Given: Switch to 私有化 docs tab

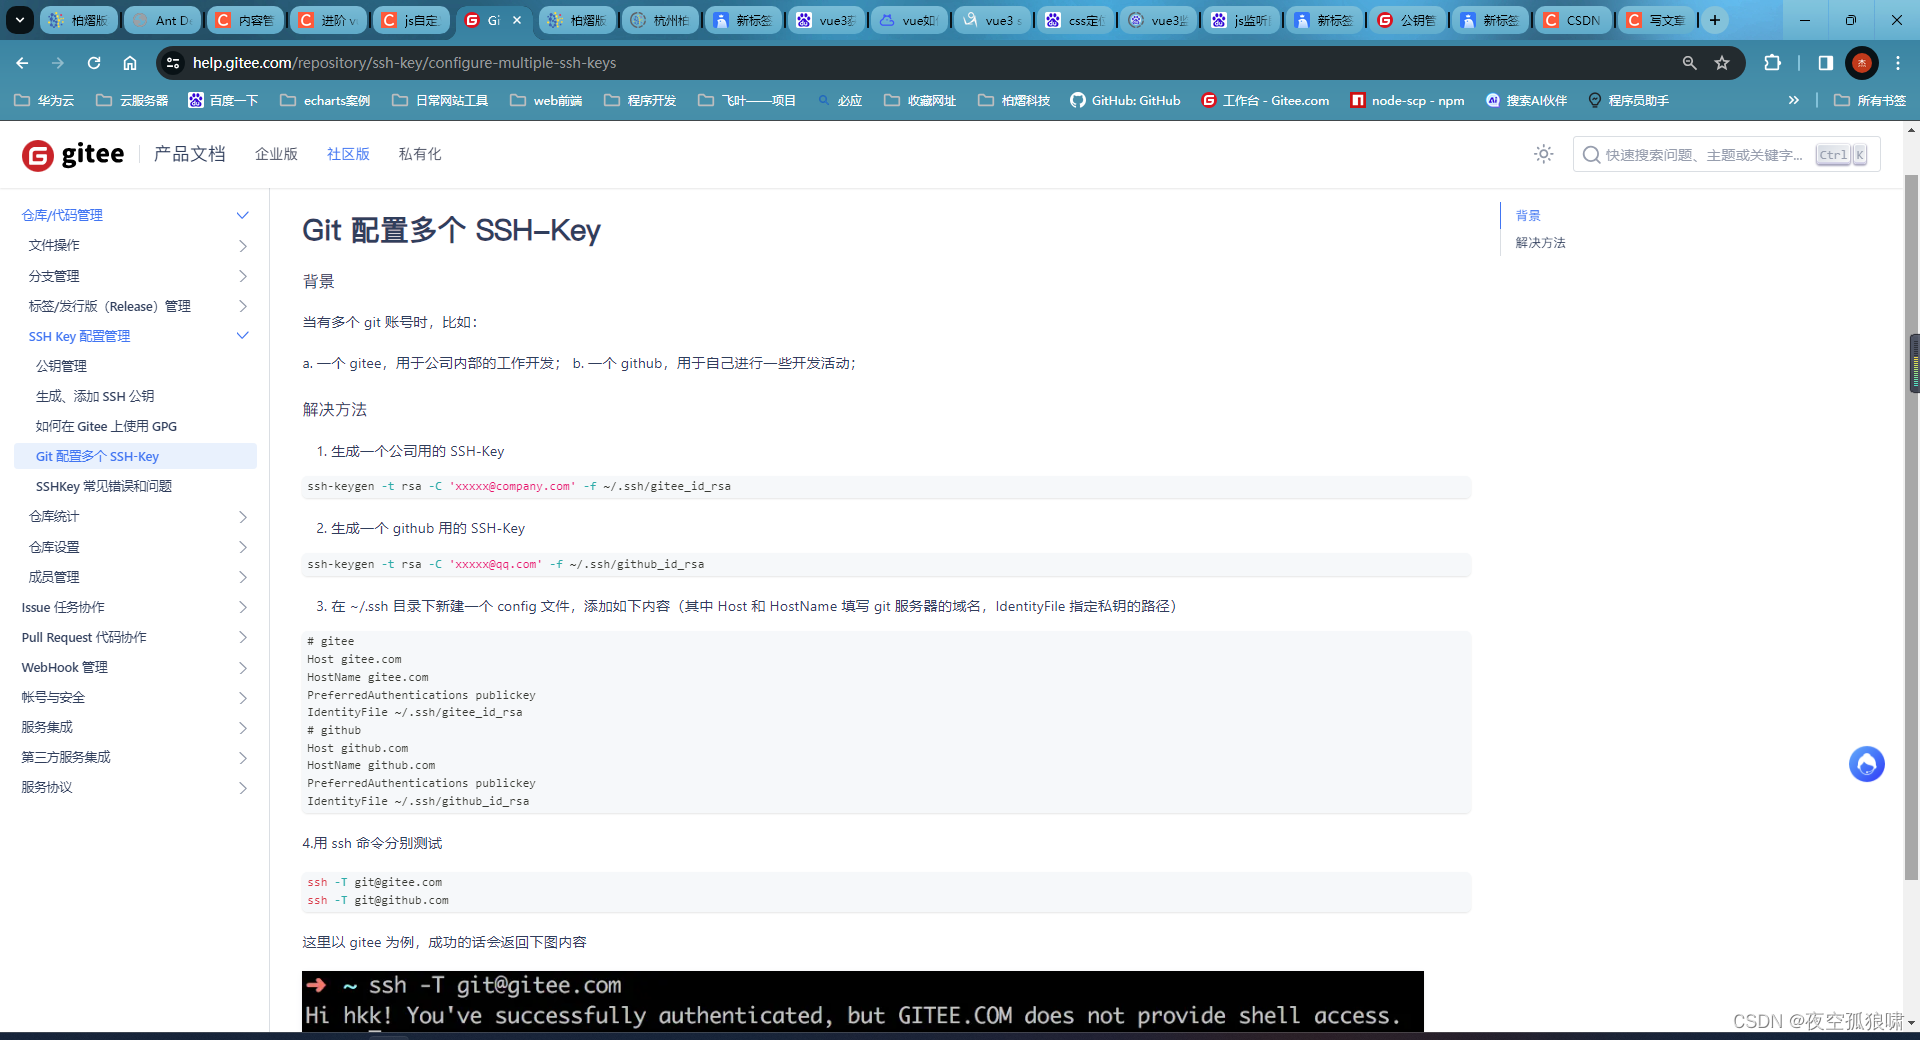Looking at the screenshot, I should pos(420,154).
